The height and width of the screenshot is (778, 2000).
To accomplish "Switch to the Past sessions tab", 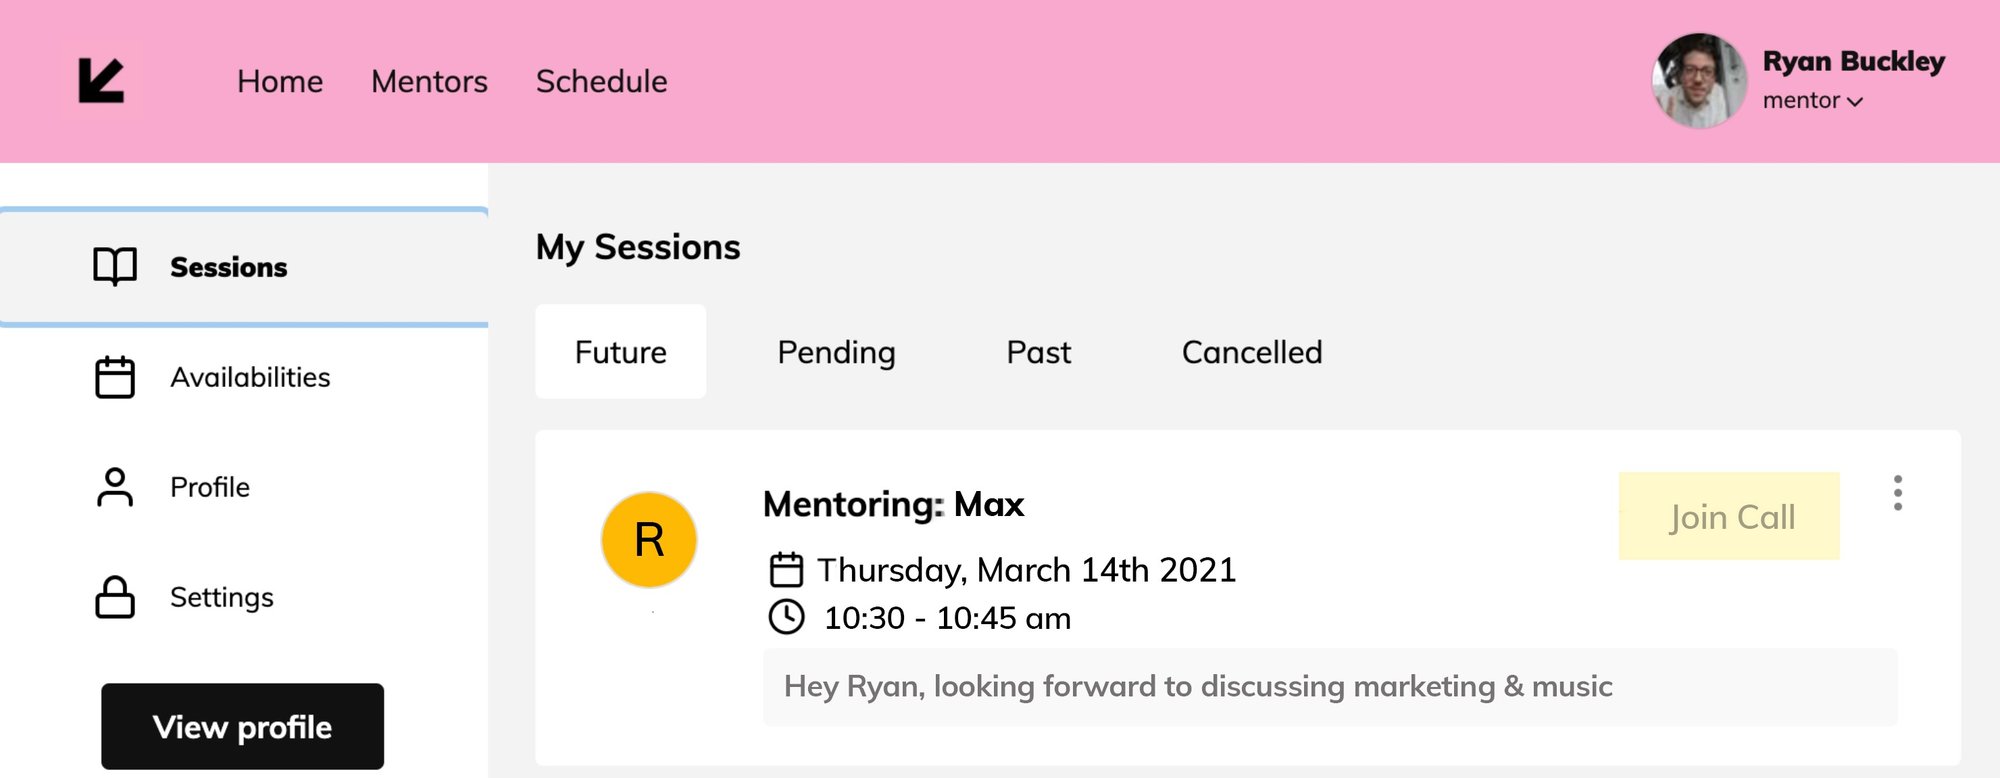I will point(1038,352).
